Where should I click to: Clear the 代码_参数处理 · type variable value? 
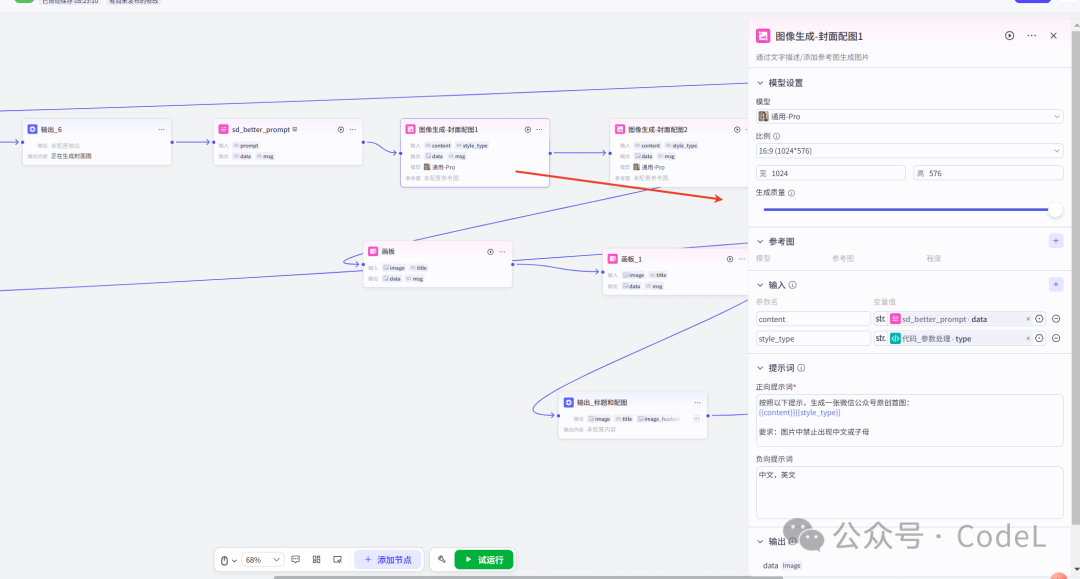coord(1028,338)
